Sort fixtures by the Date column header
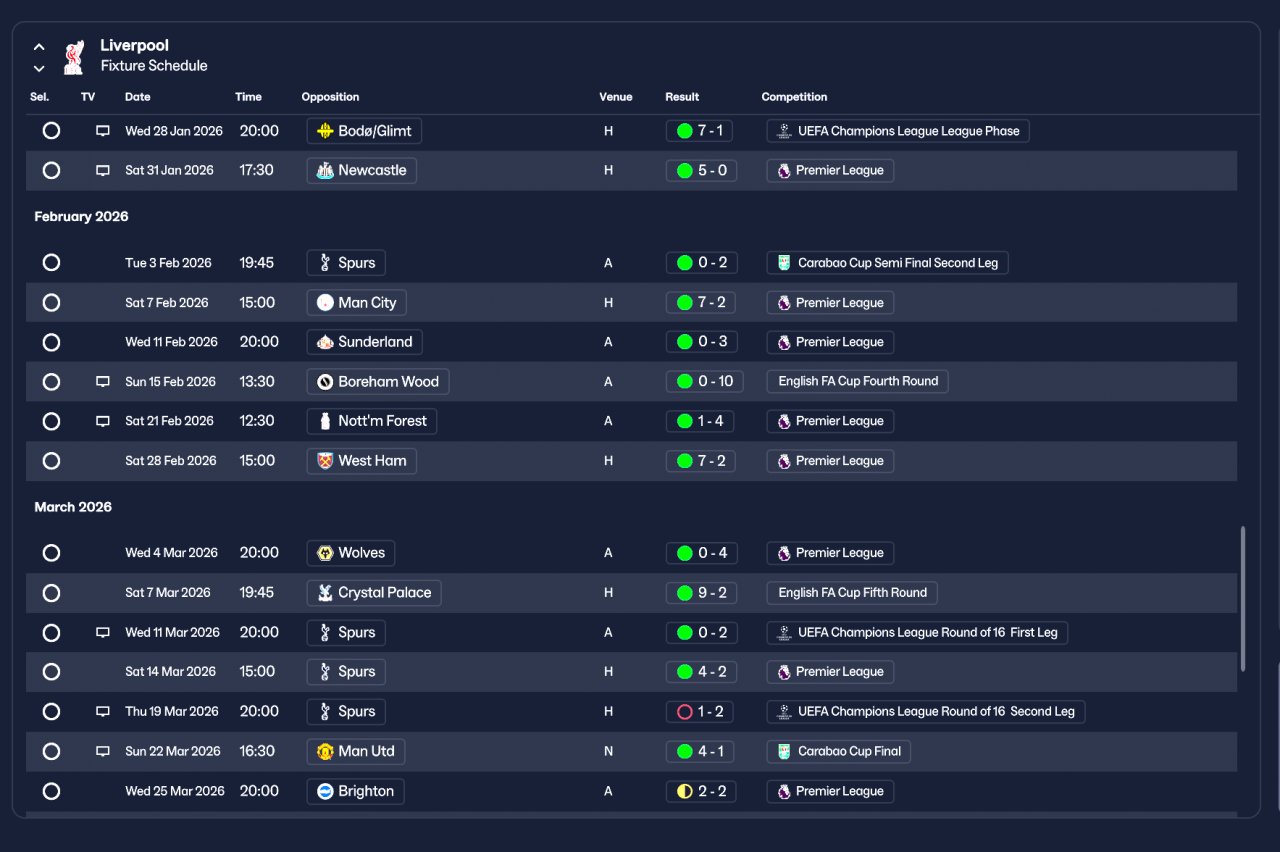1280x852 pixels. click(x=138, y=97)
